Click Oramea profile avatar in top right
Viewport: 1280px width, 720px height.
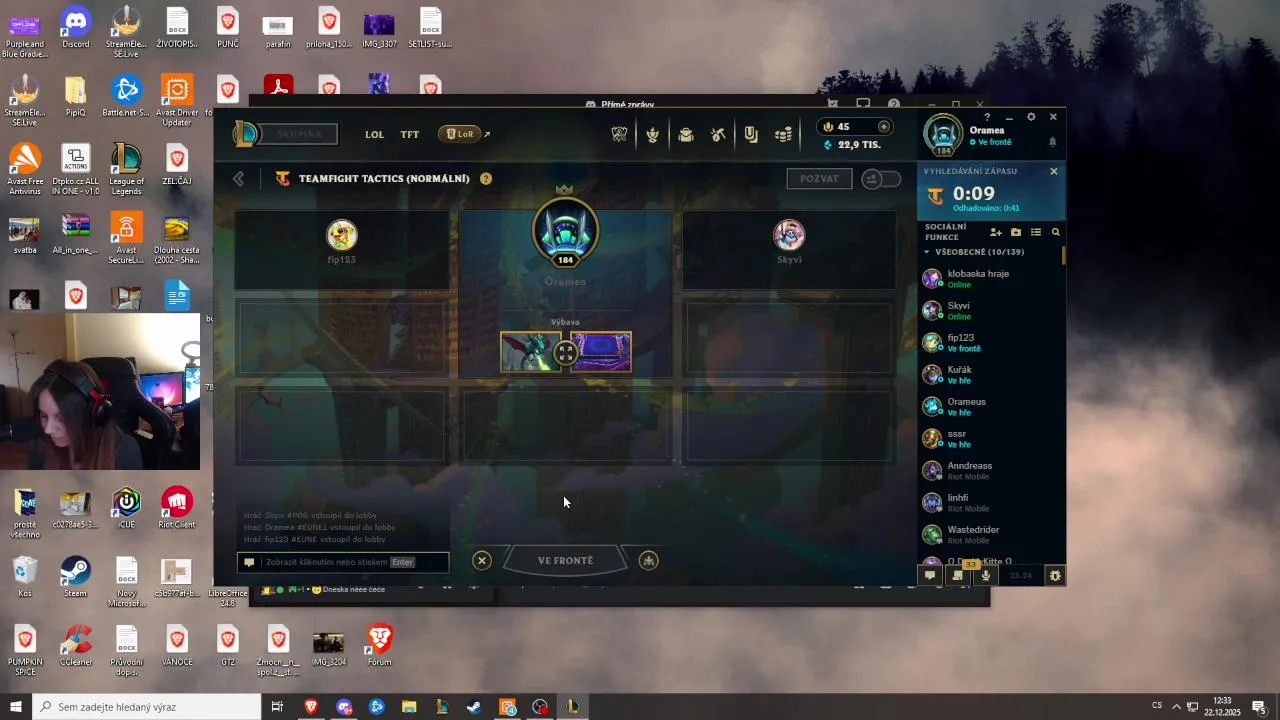[943, 135]
